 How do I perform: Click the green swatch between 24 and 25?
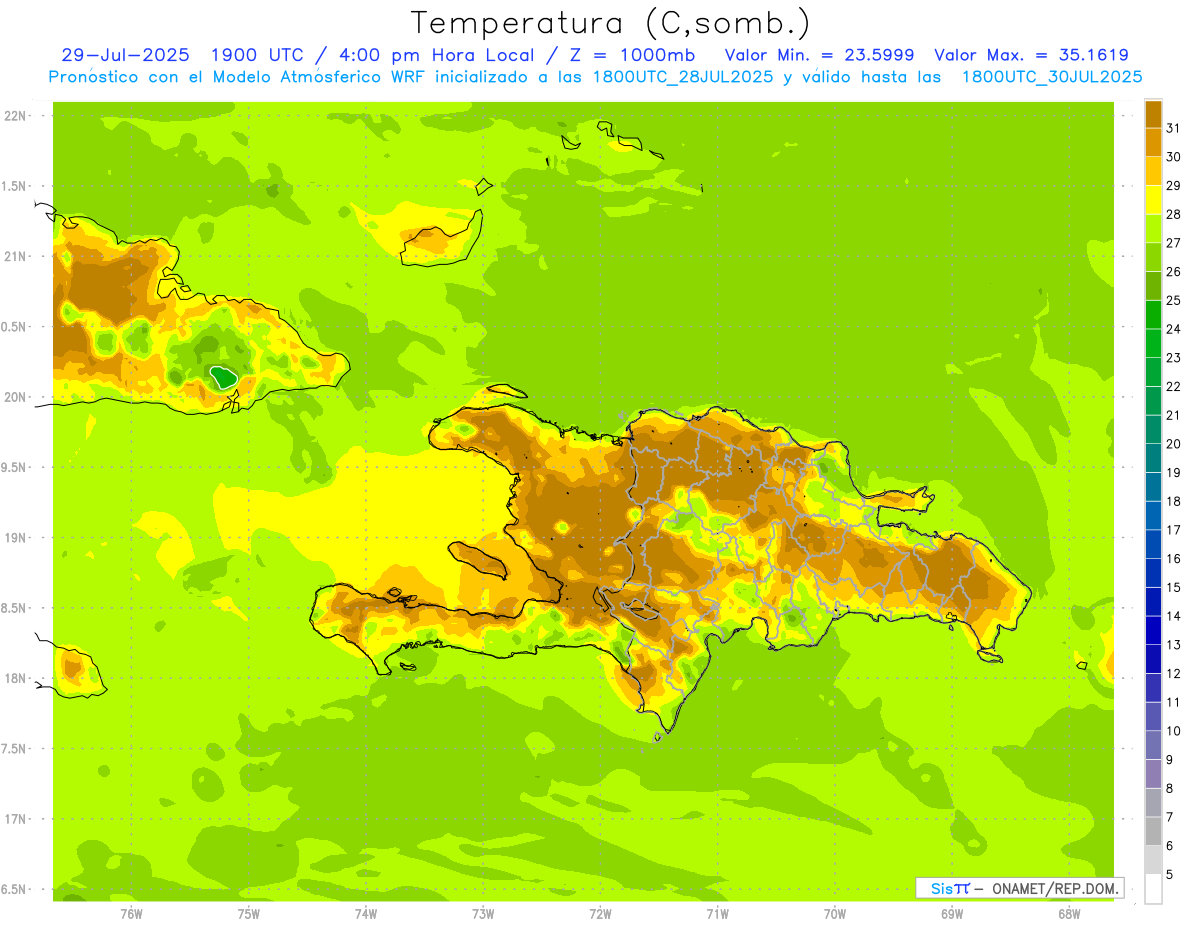(x=1153, y=314)
